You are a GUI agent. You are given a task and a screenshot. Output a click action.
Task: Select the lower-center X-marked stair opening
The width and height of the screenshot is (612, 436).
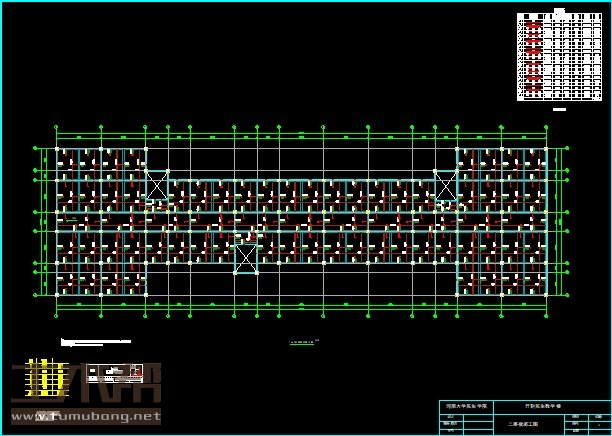246,258
